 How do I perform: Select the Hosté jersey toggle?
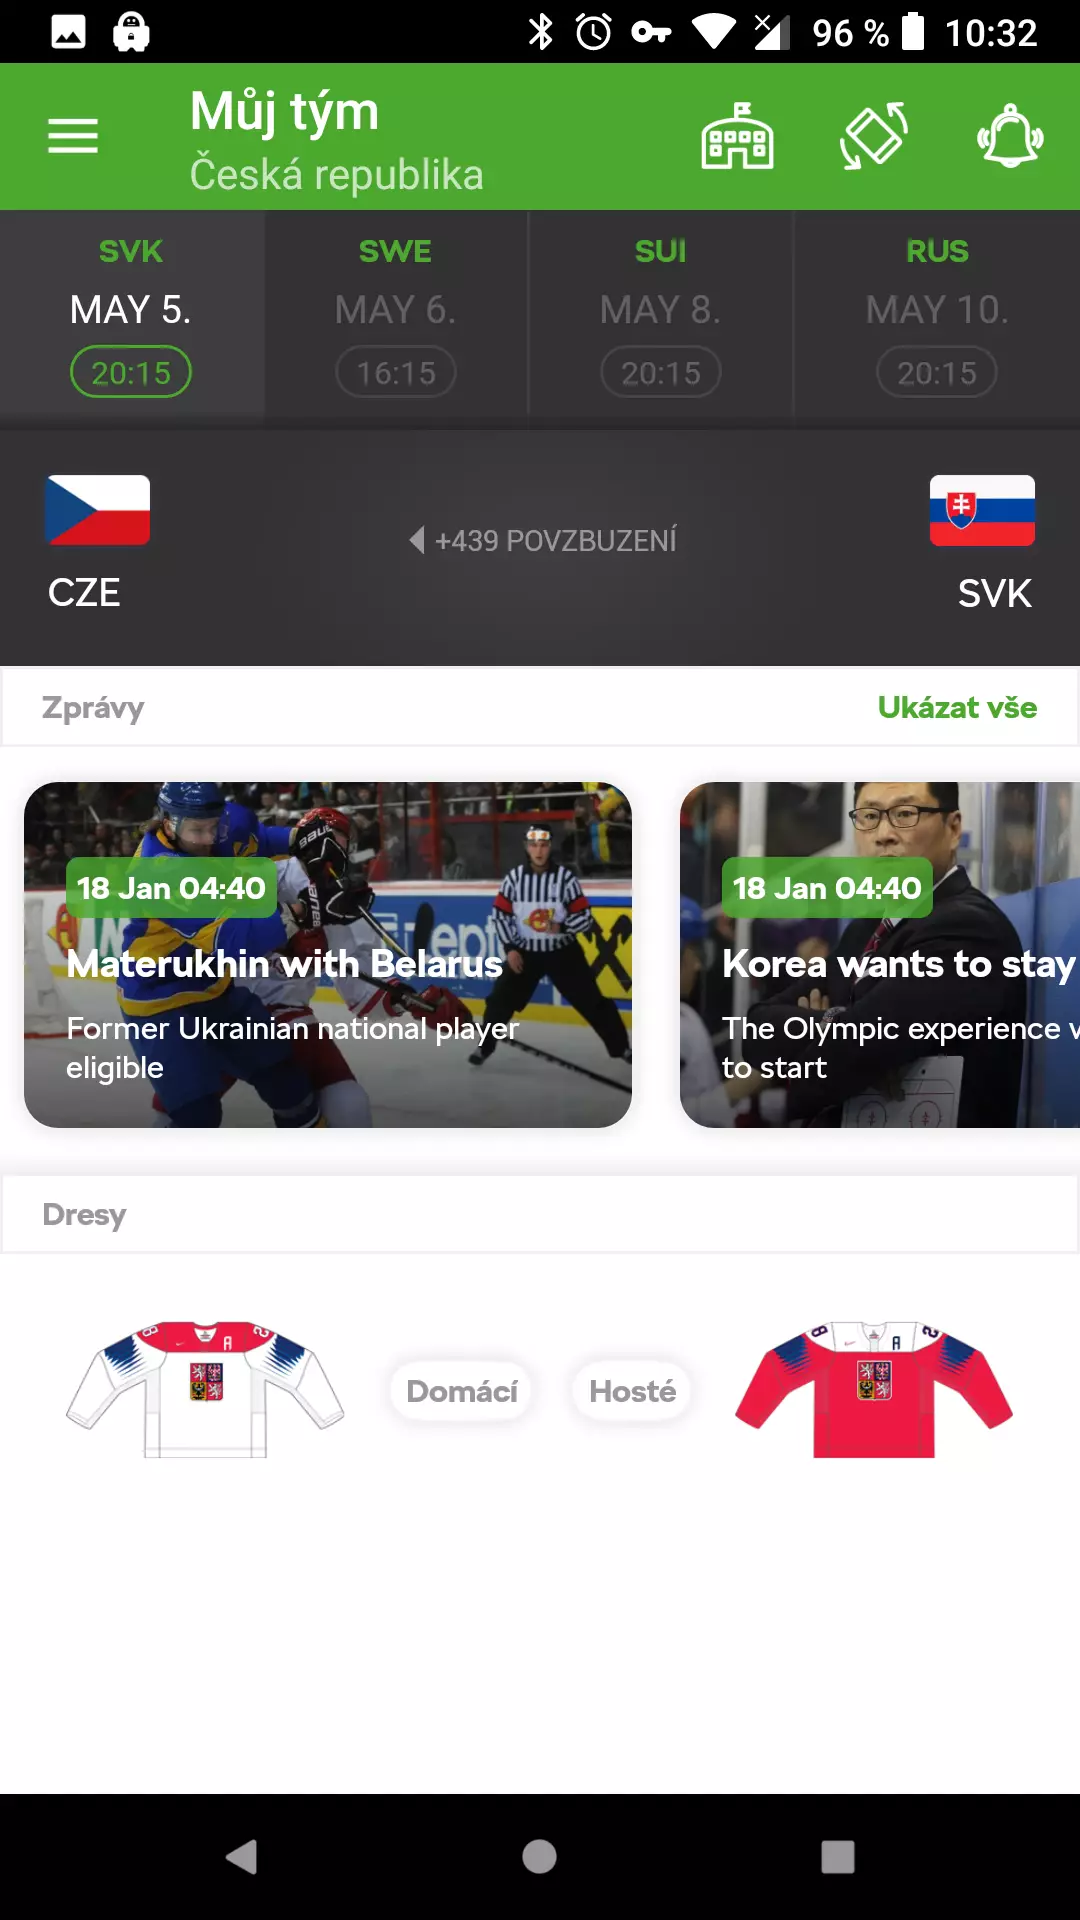[x=632, y=1391]
